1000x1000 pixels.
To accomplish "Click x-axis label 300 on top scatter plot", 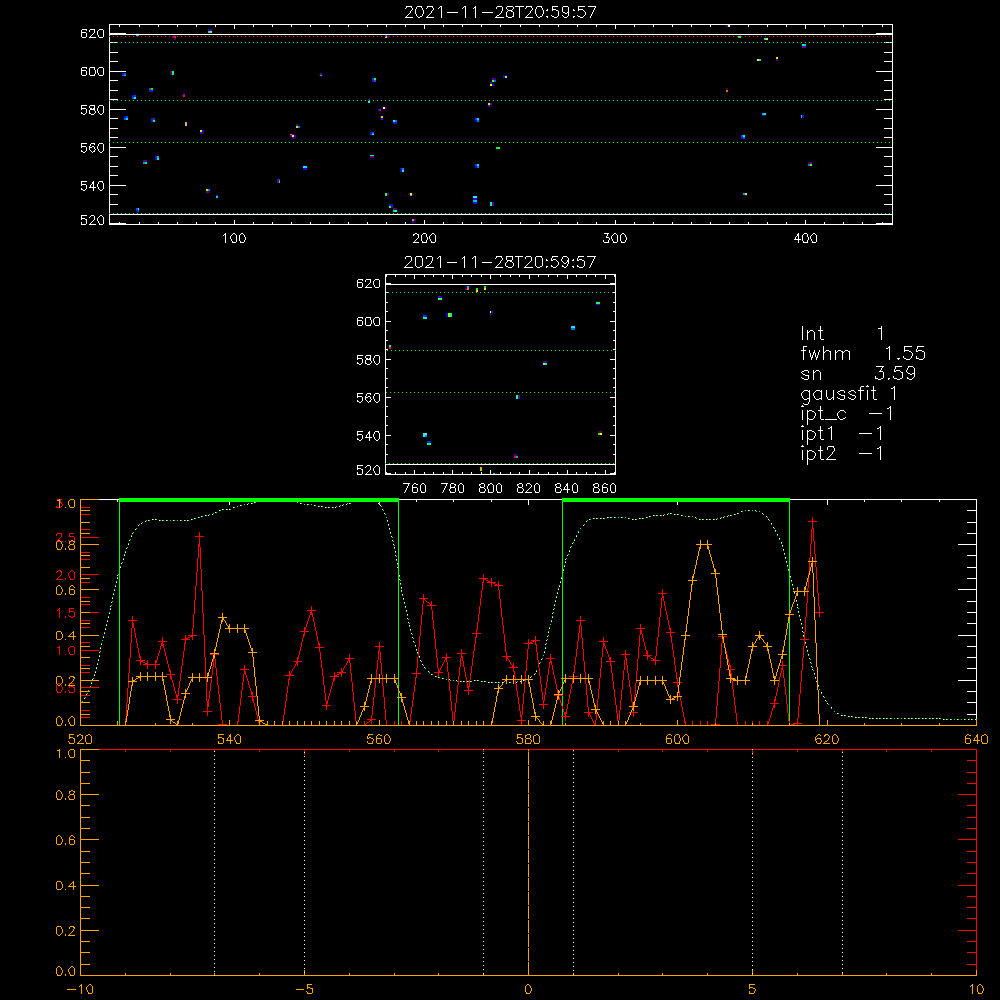I will click(615, 239).
